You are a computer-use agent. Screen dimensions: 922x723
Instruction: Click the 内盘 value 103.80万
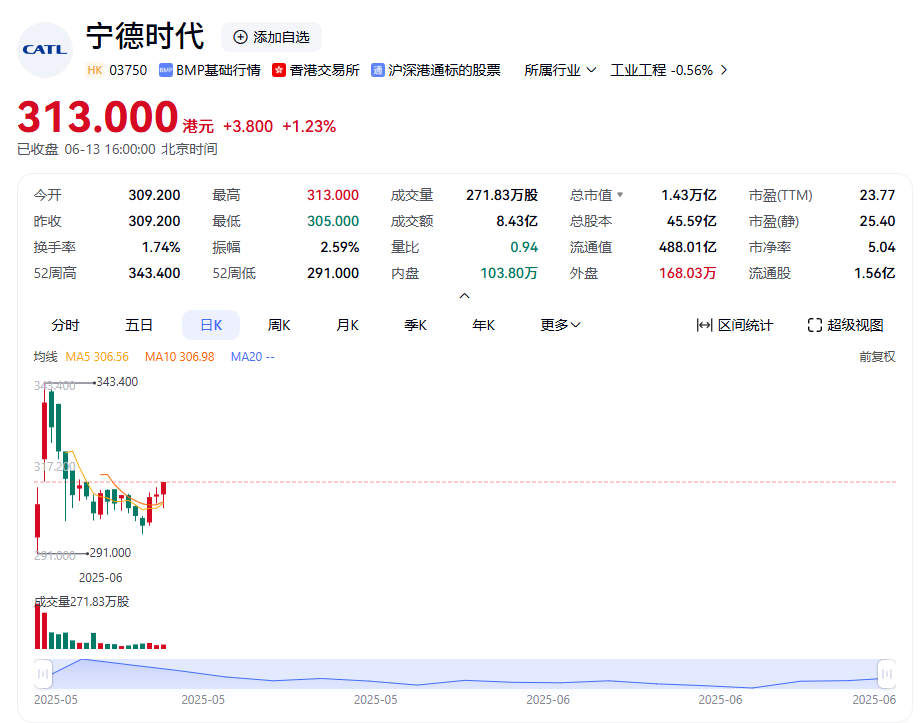(x=509, y=273)
